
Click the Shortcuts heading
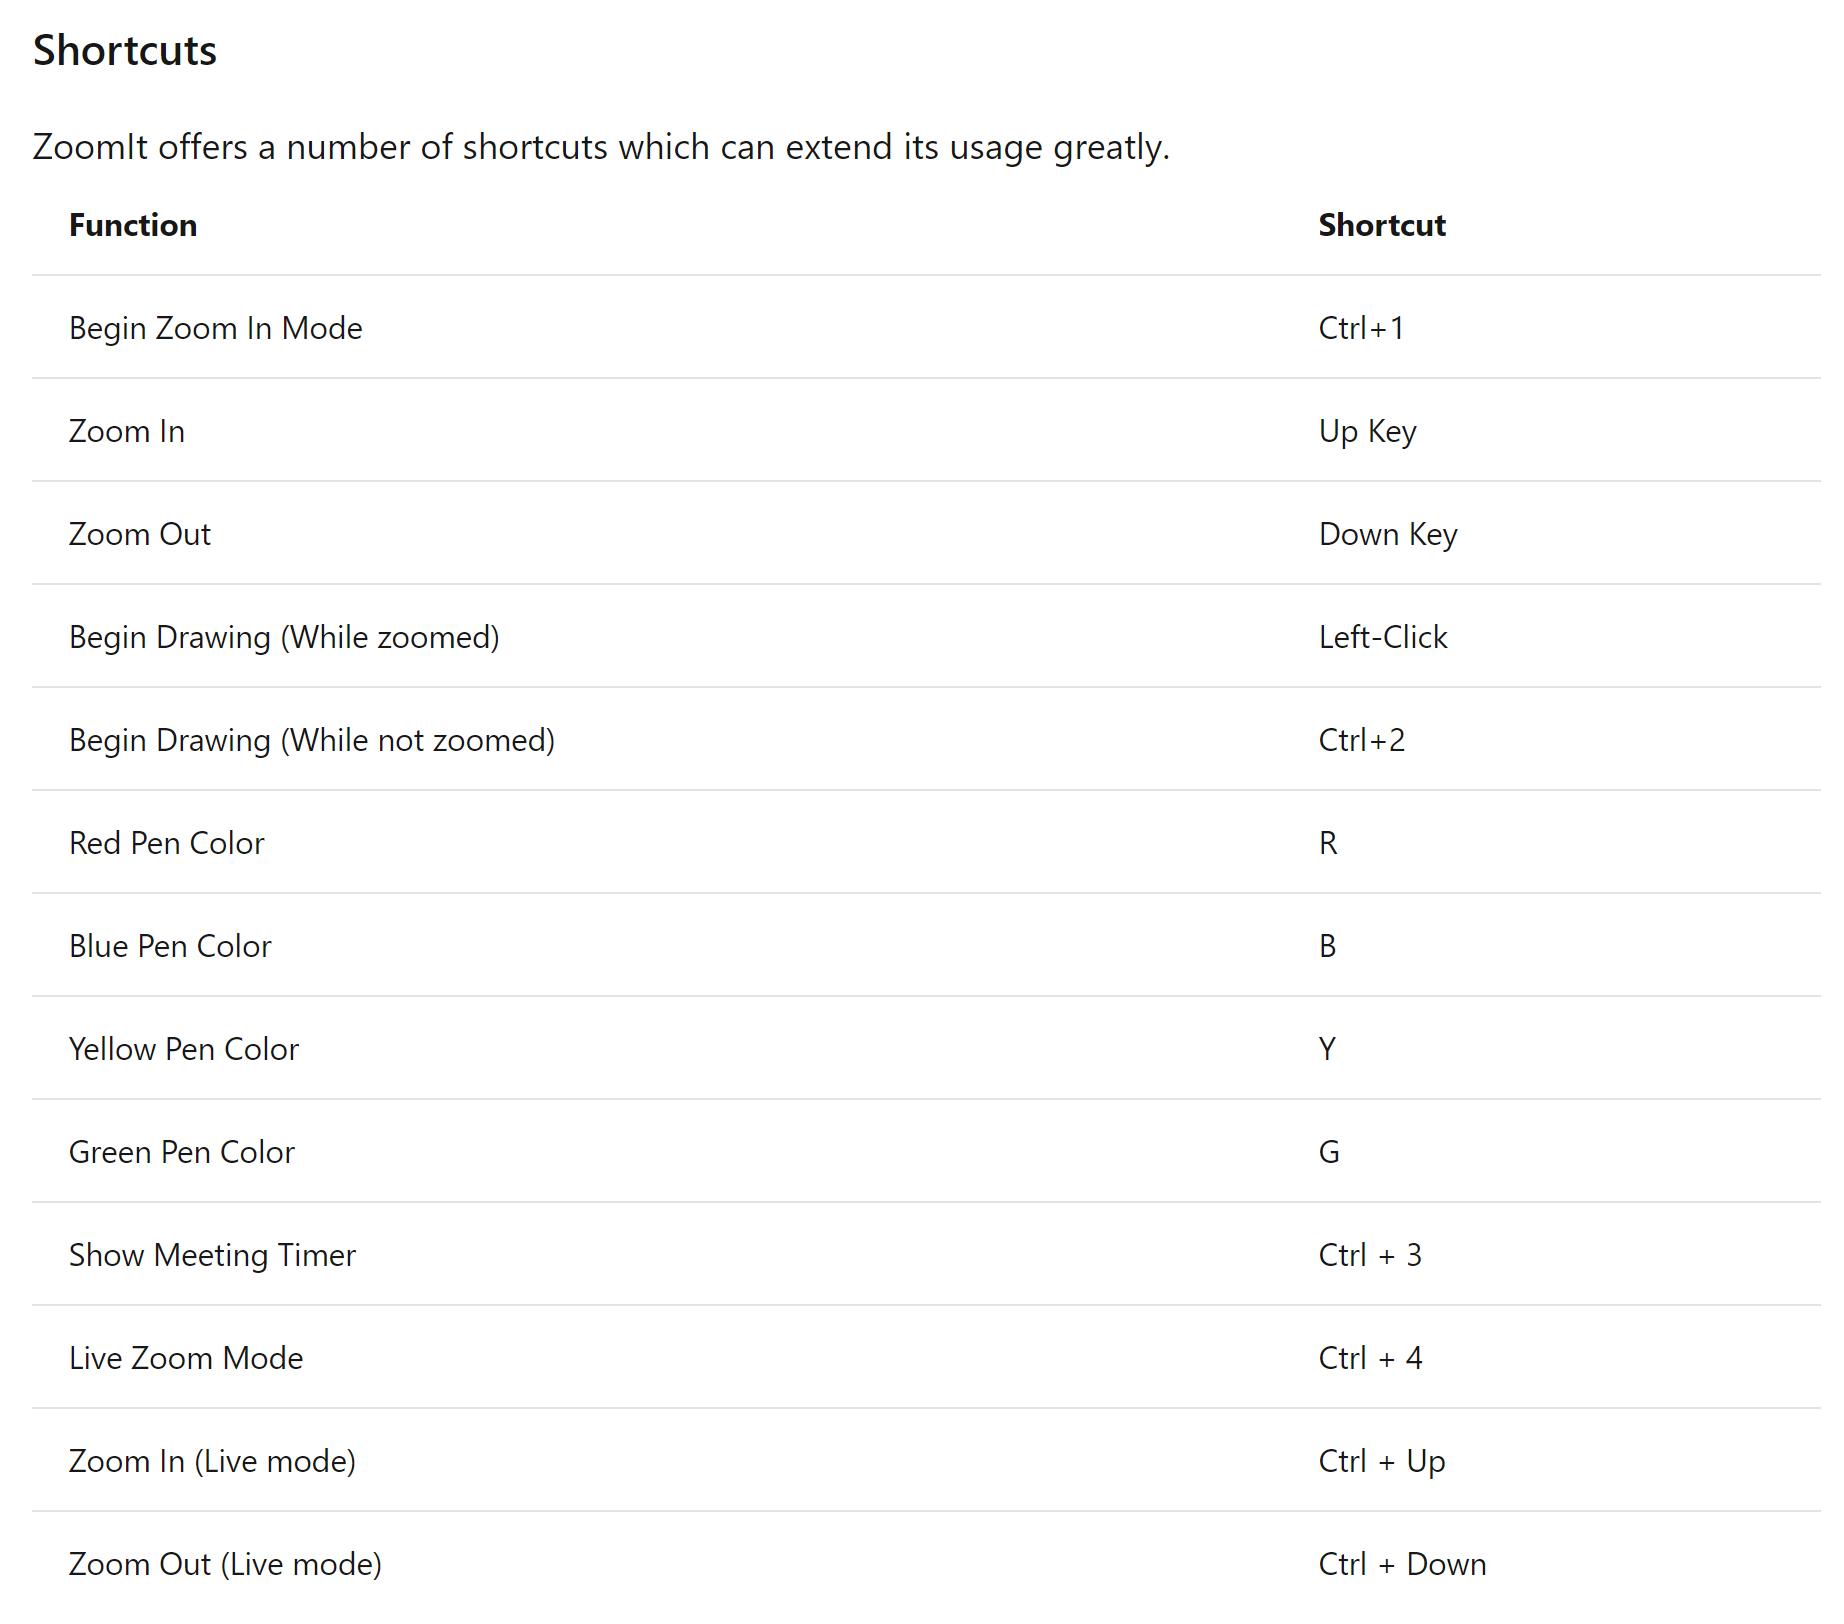point(124,51)
